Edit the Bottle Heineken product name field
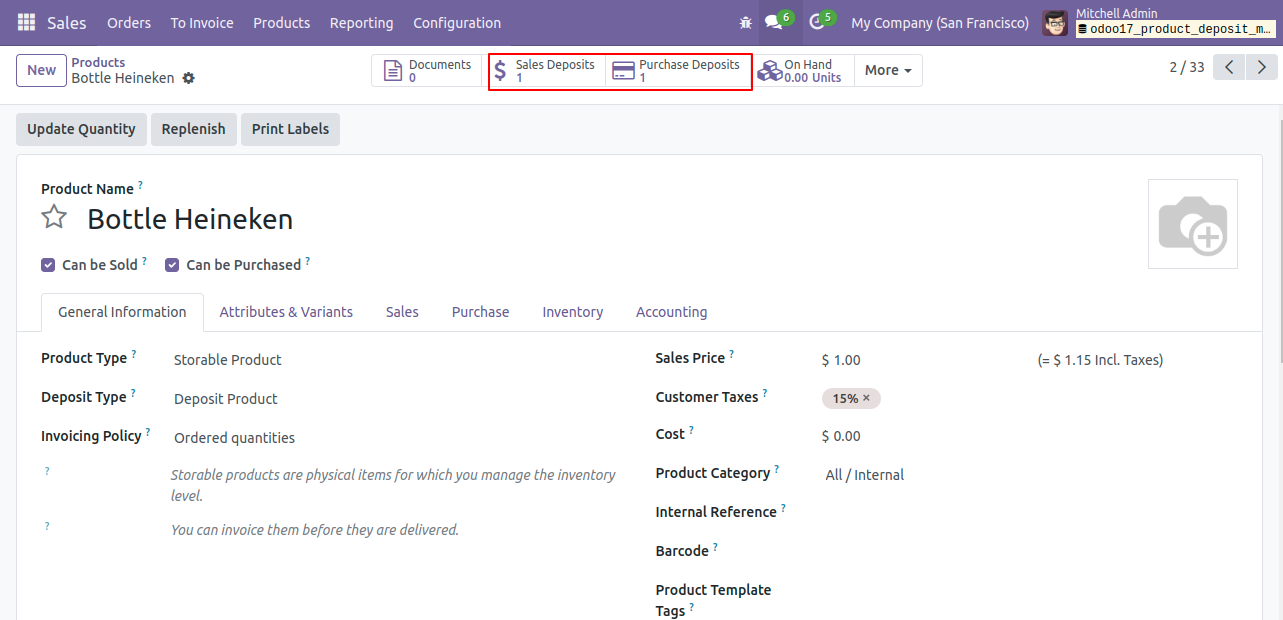Screen dimensions: 1283x620 click(190, 219)
